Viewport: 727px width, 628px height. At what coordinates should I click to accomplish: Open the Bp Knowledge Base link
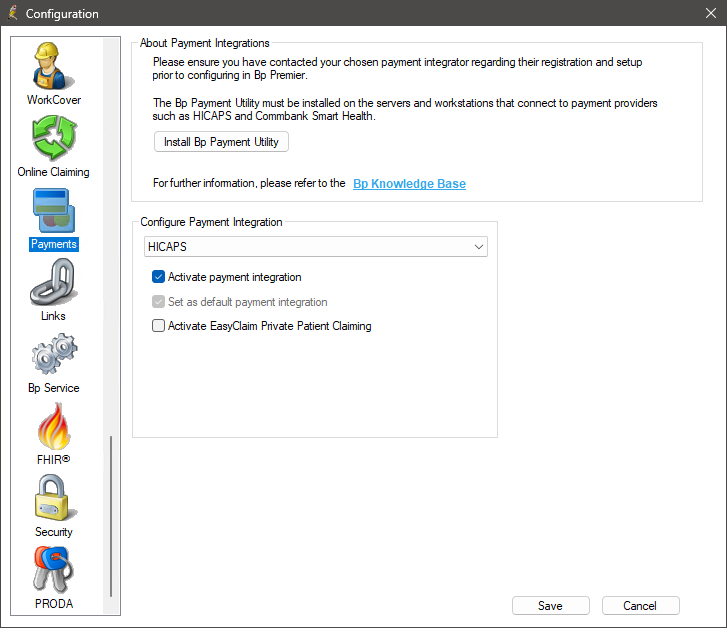coord(409,184)
